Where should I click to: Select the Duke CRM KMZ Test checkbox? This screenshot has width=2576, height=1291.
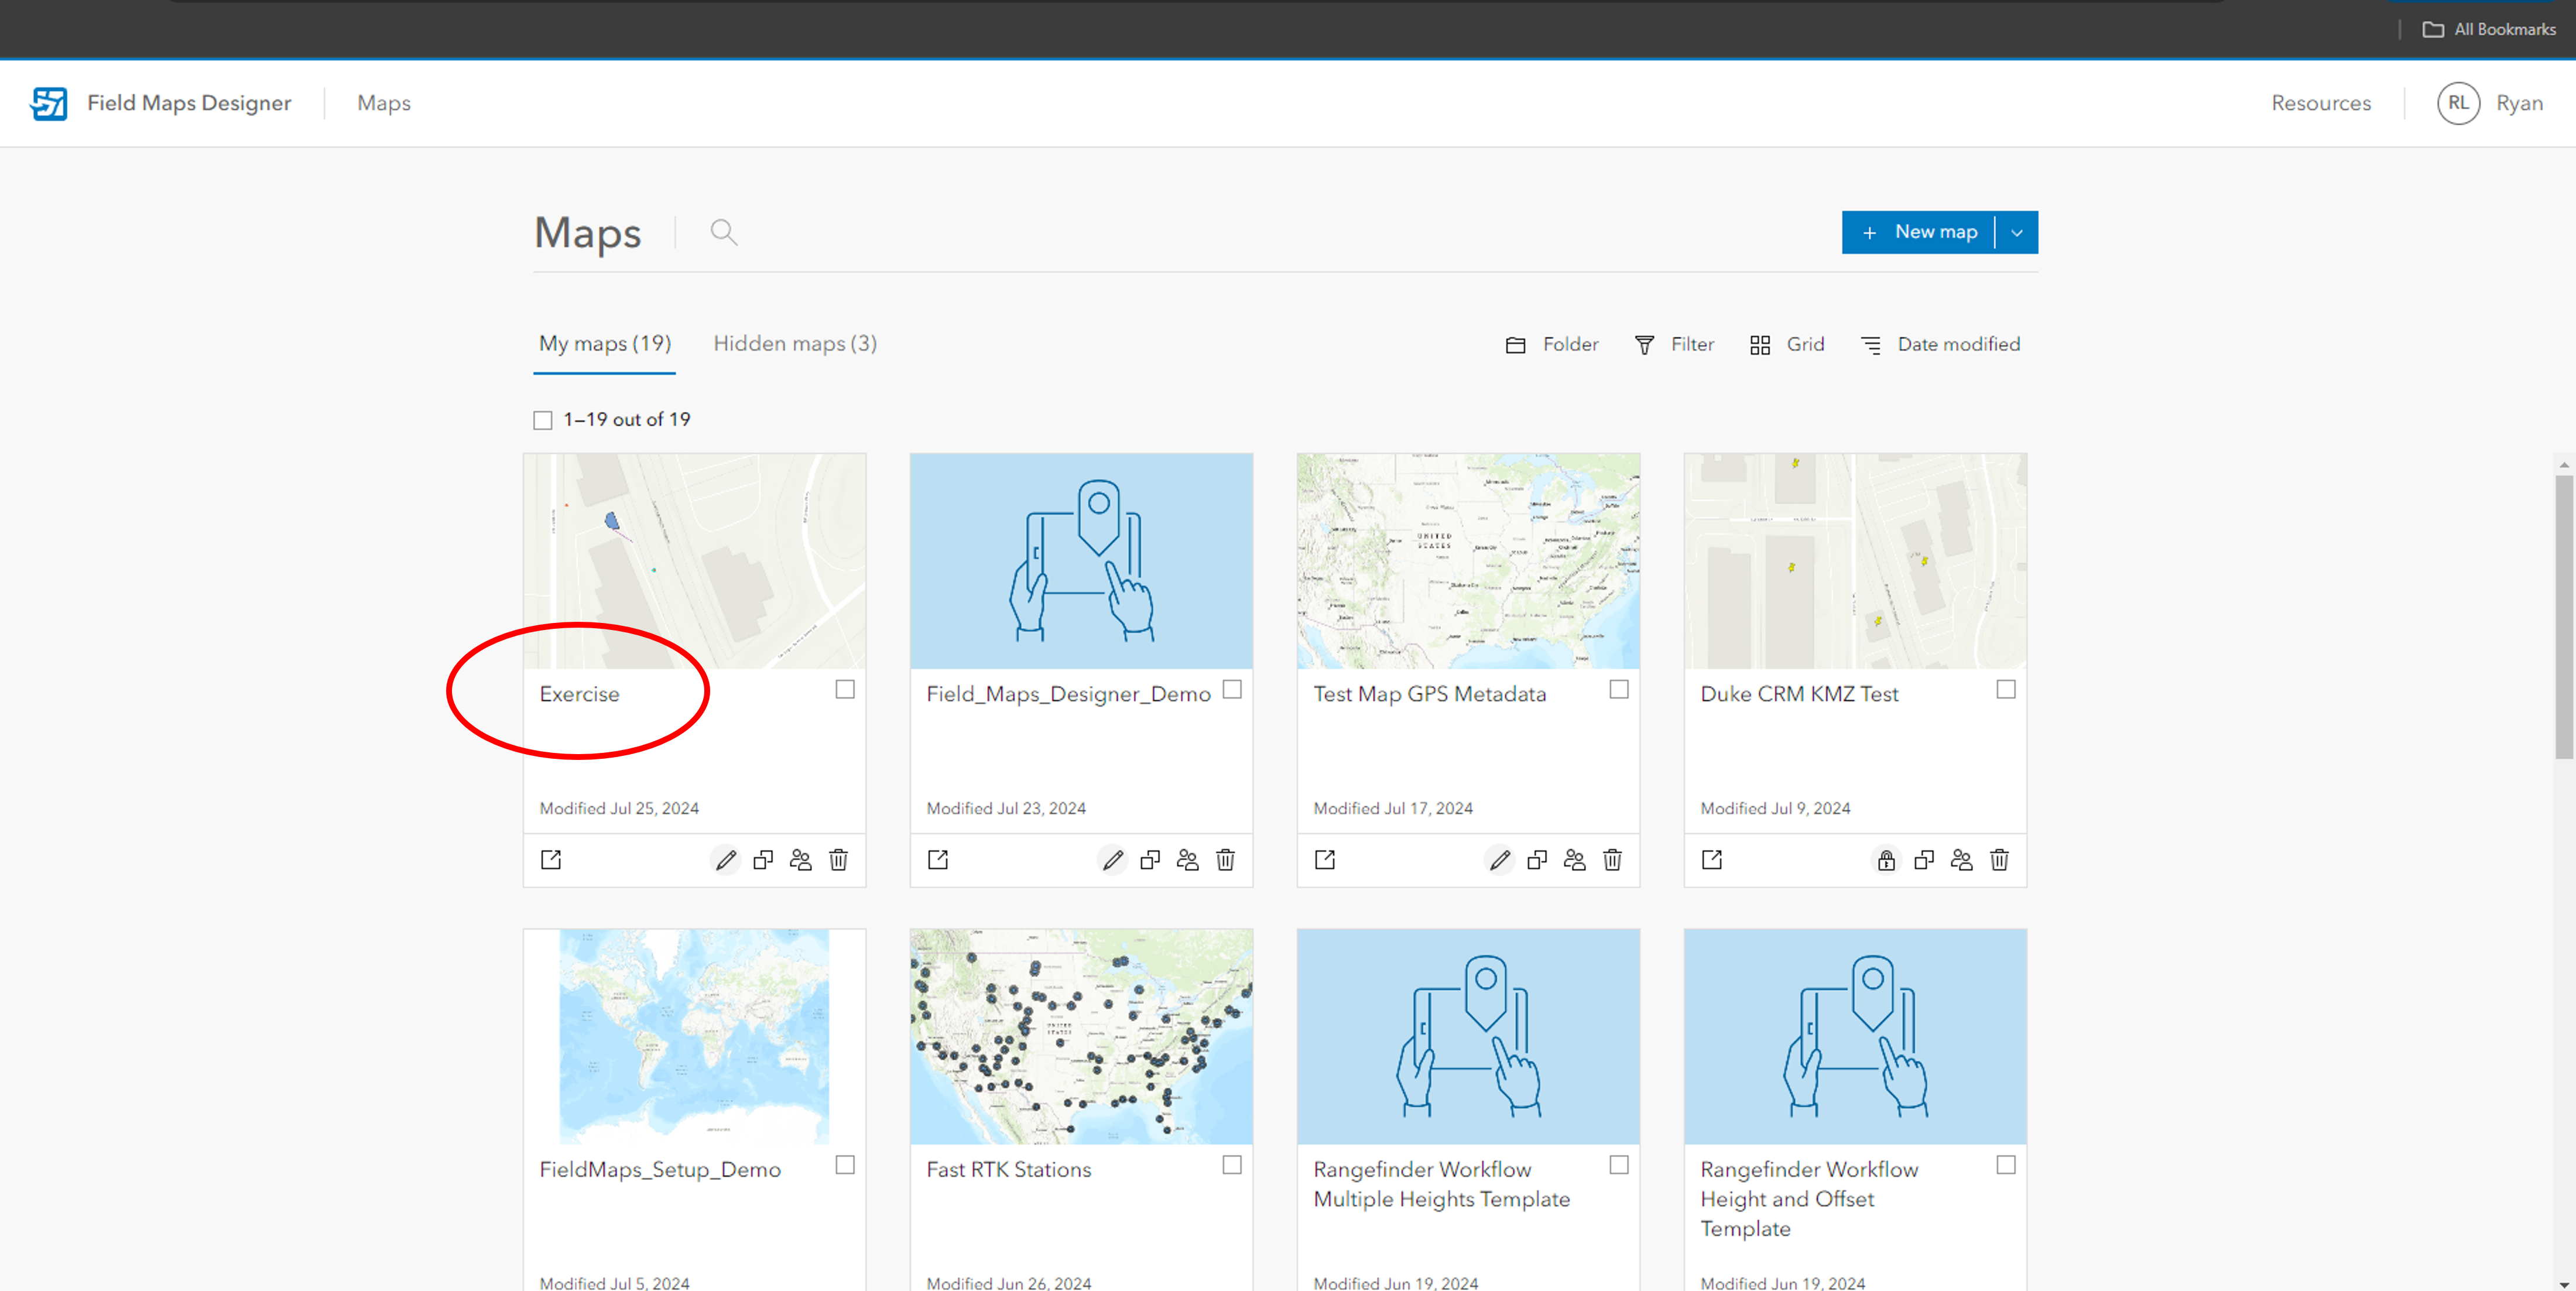(x=2007, y=689)
